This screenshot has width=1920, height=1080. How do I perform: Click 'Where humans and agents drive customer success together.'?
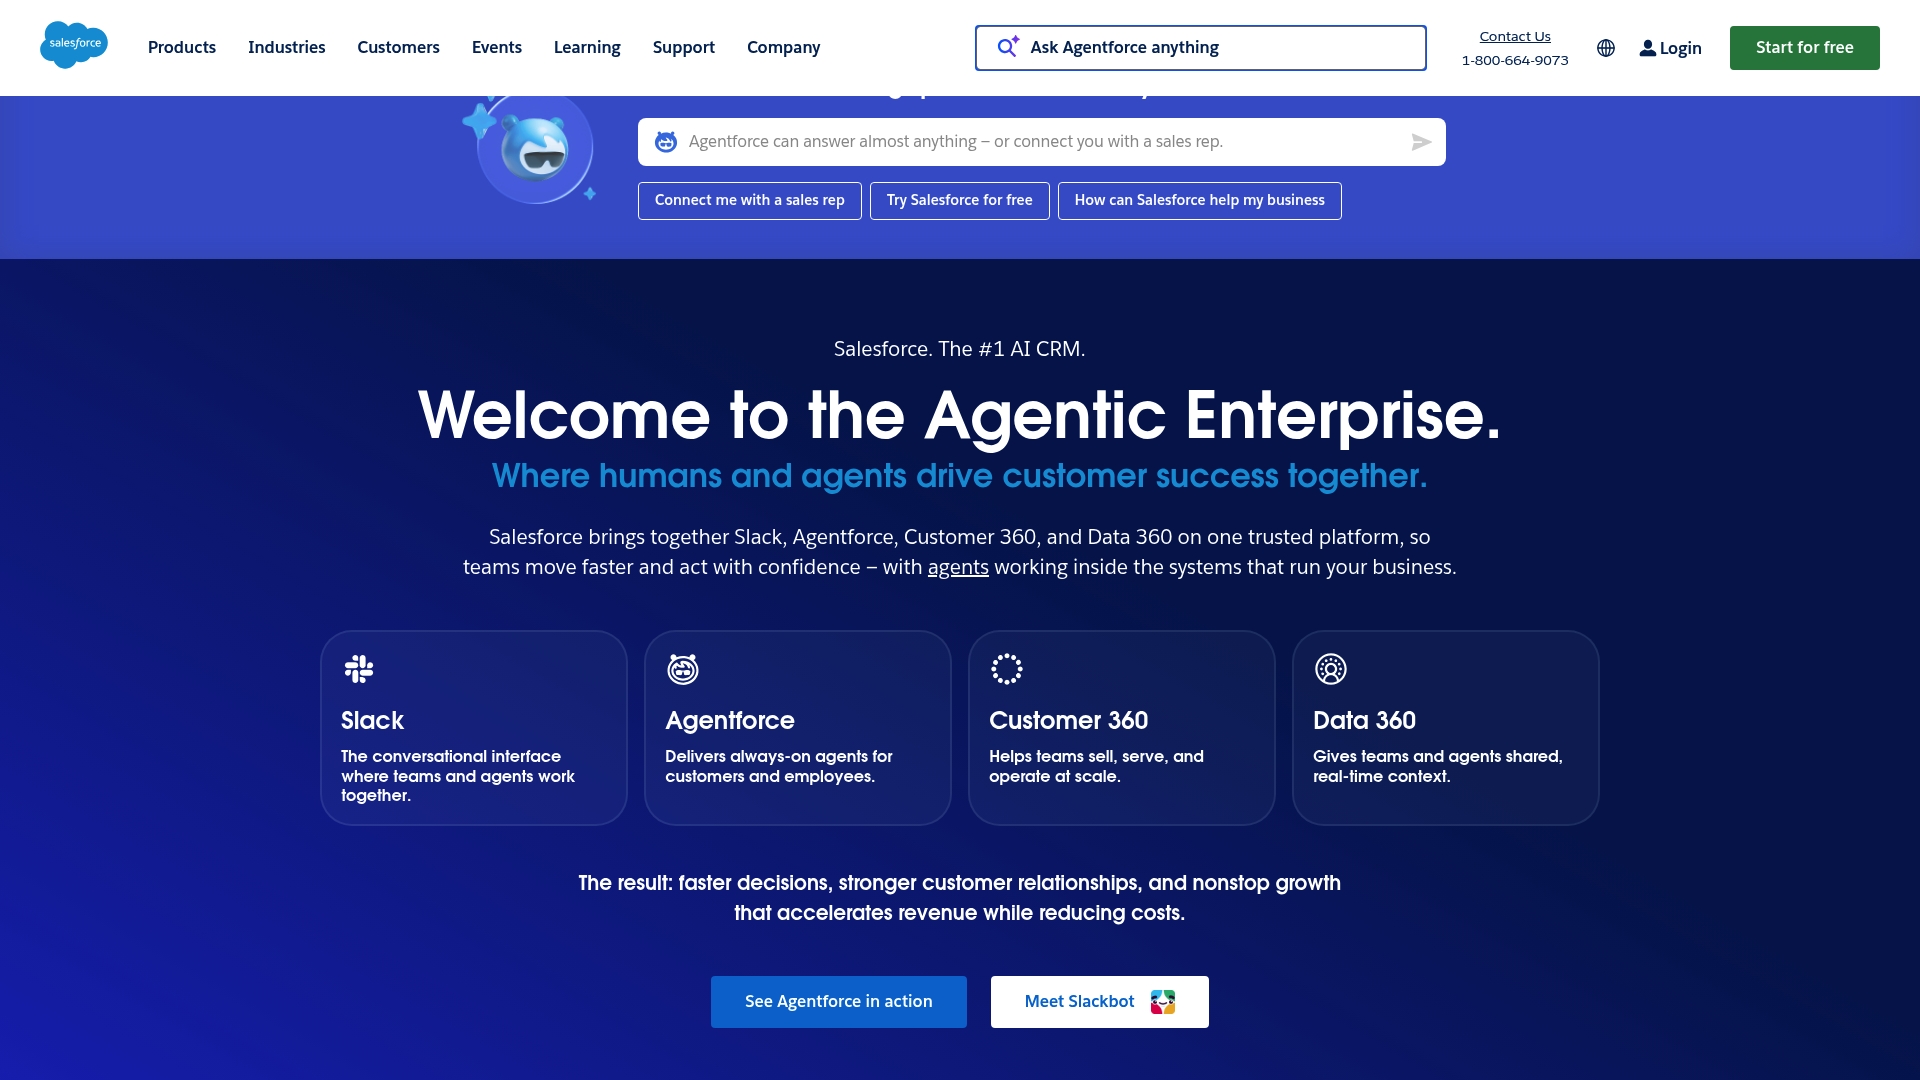[960, 476]
